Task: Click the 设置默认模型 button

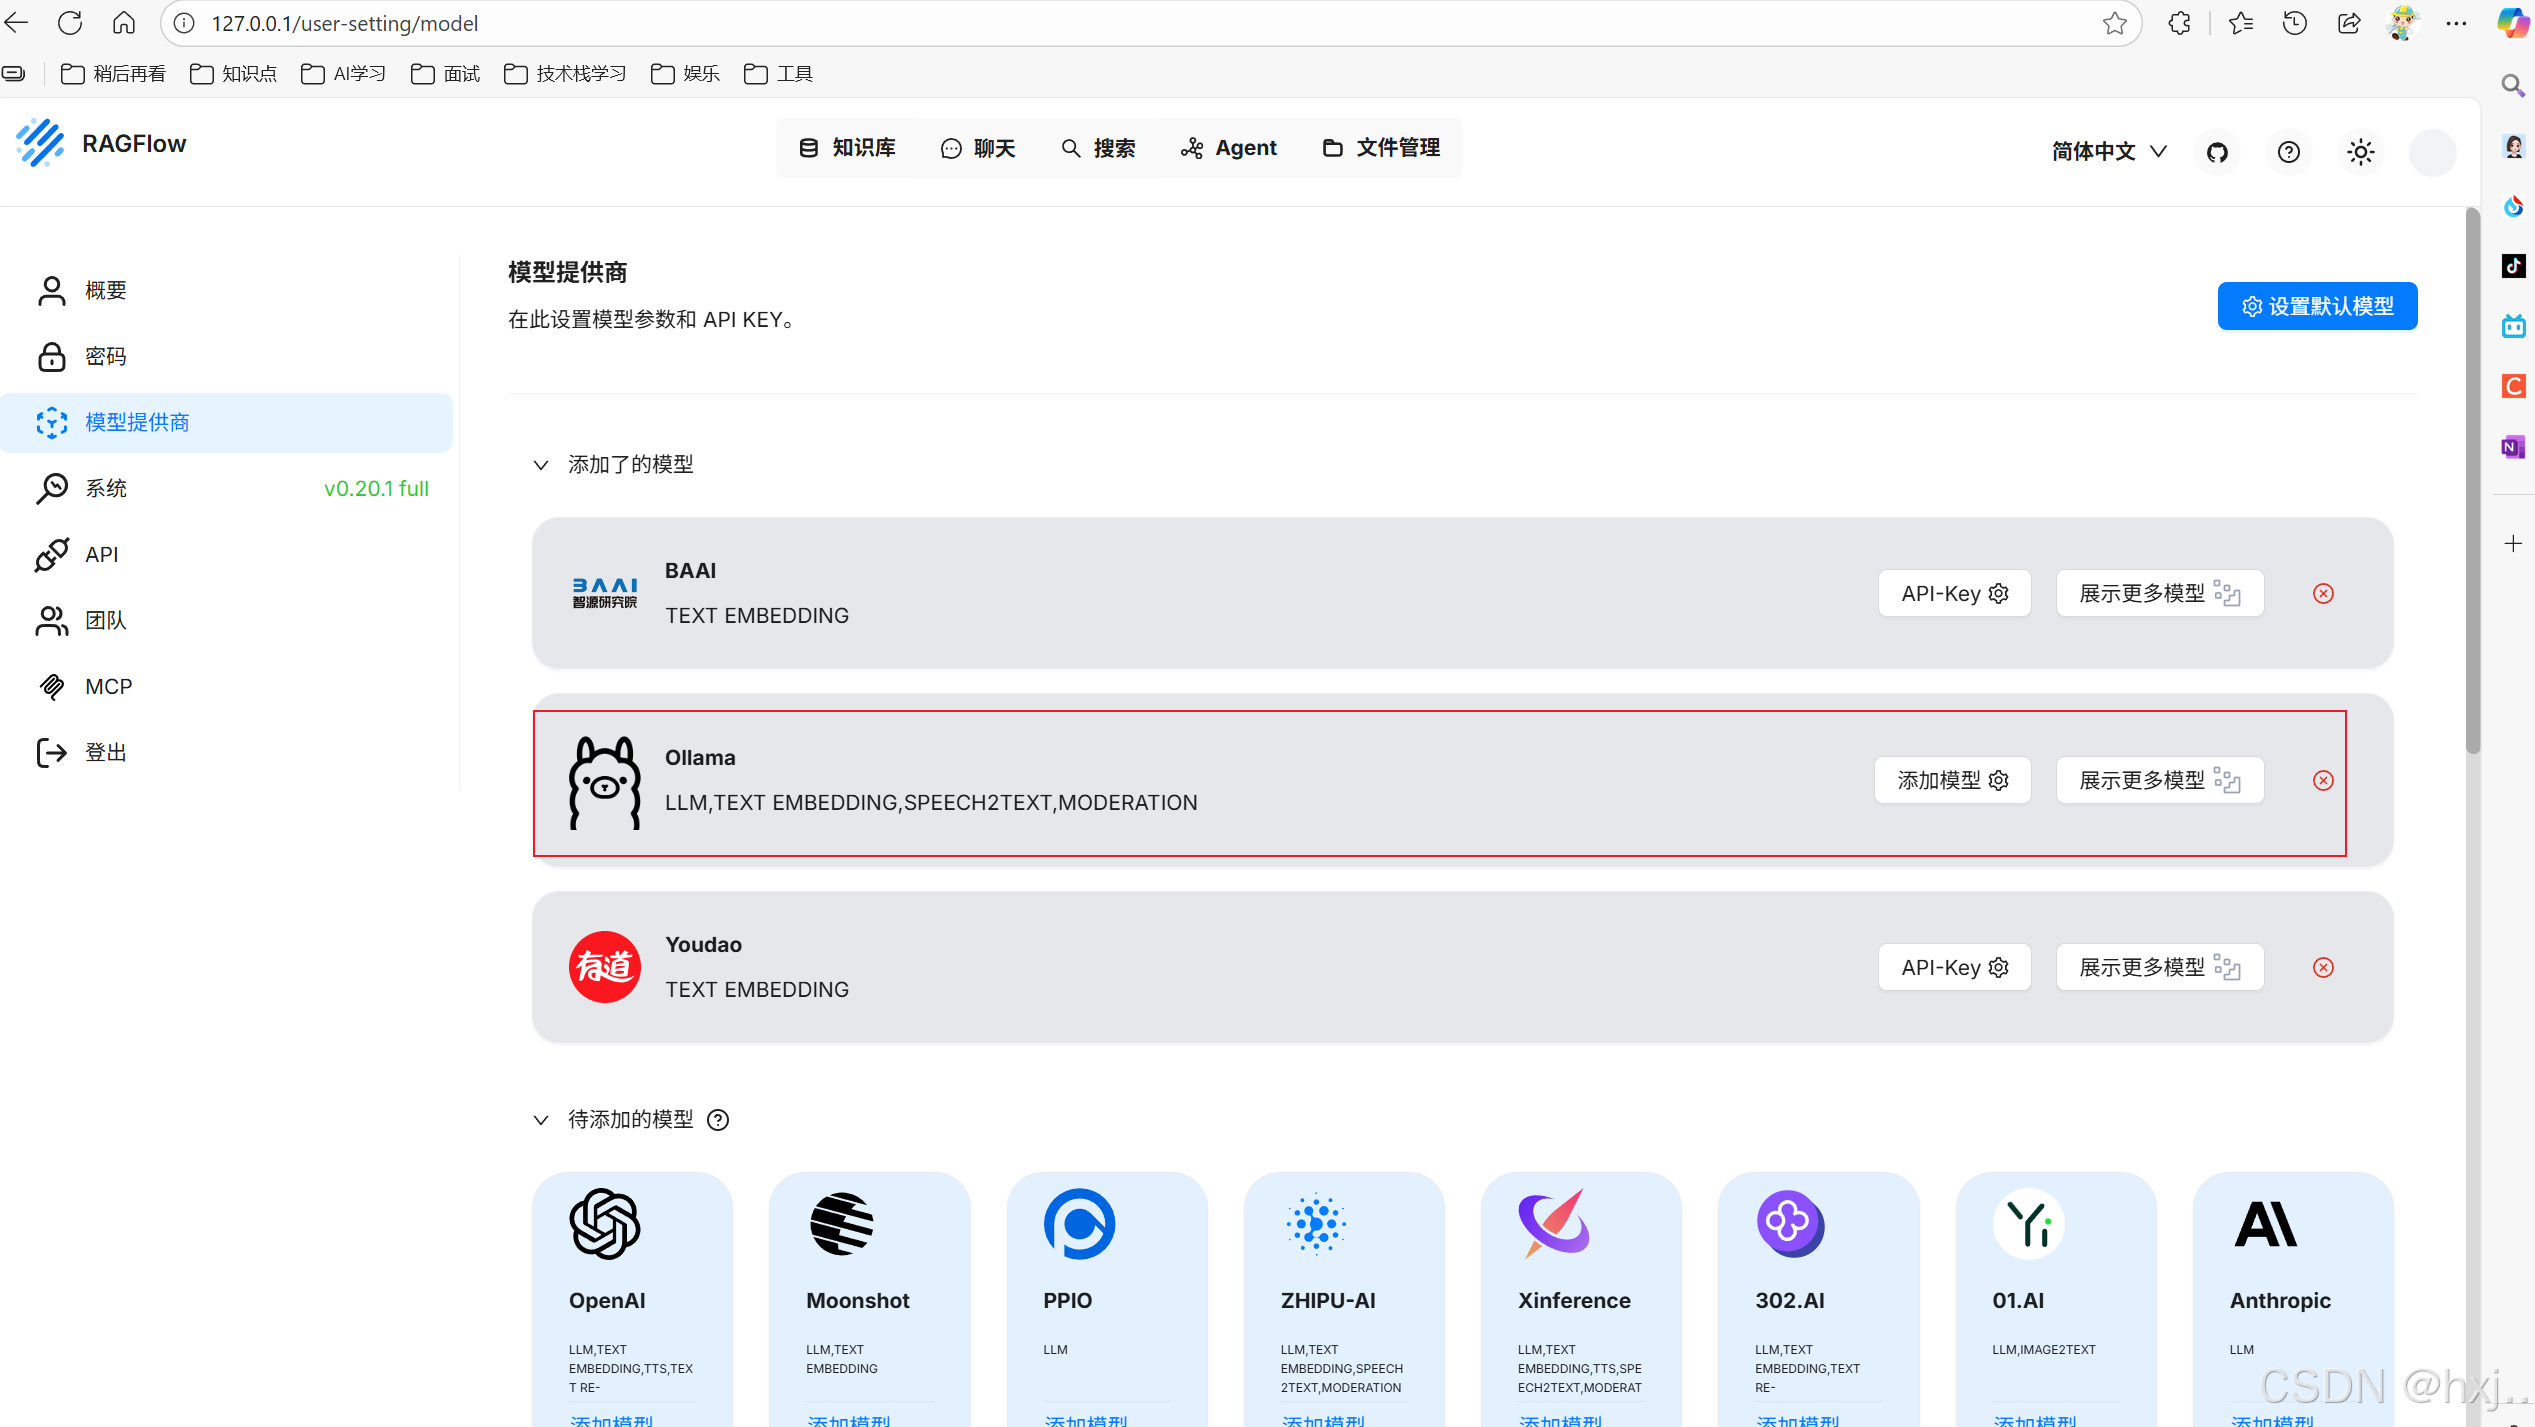Action: [2317, 306]
